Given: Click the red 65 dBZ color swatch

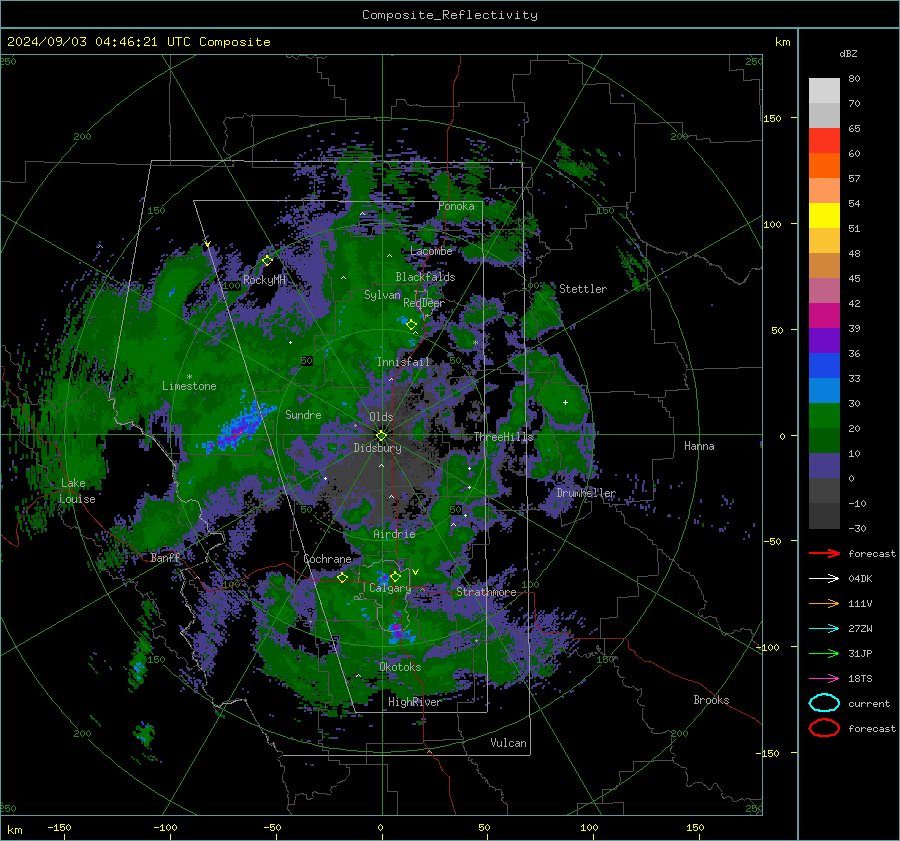Looking at the screenshot, I should click(x=824, y=140).
